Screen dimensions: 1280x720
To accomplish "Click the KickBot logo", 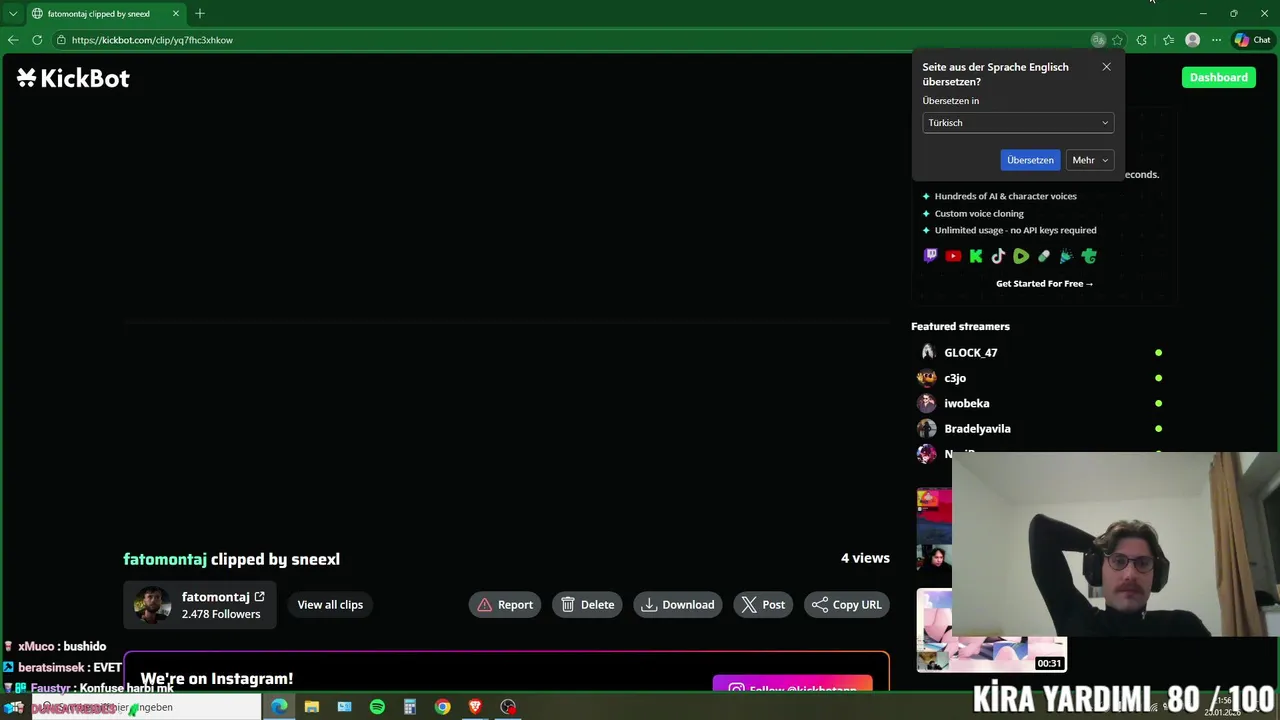I will pyautogui.click(x=73, y=78).
